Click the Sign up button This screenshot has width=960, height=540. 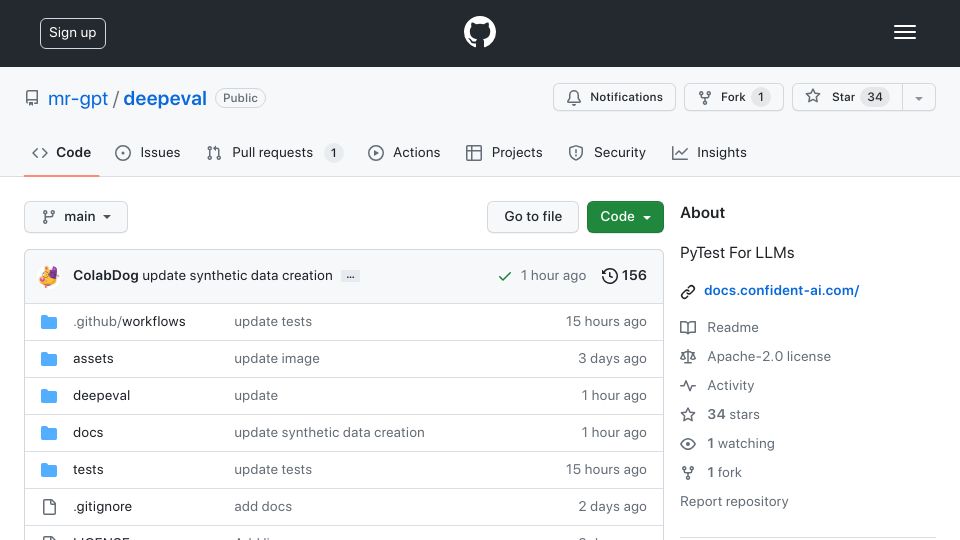(x=73, y=33)
